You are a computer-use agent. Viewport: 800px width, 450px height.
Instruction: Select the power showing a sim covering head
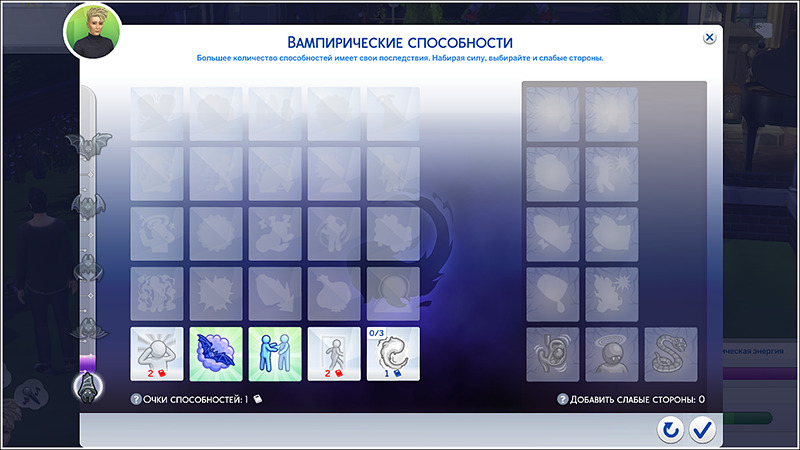tap(157, 354)
